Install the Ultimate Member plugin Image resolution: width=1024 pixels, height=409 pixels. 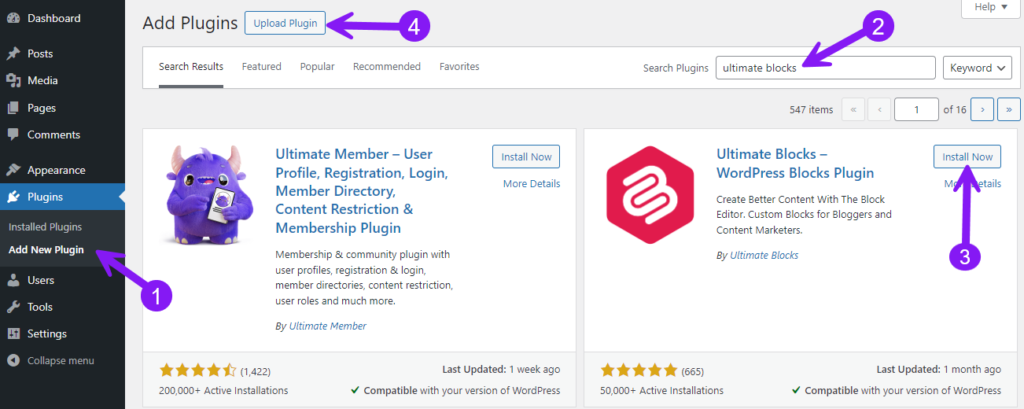[526, 157]
